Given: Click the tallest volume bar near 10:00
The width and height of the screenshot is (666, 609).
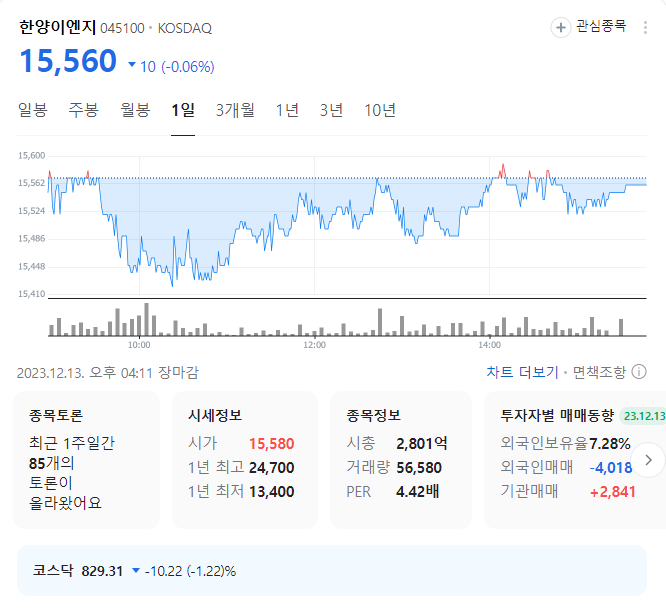Looking at the screenshot, I should coord(147,319).
